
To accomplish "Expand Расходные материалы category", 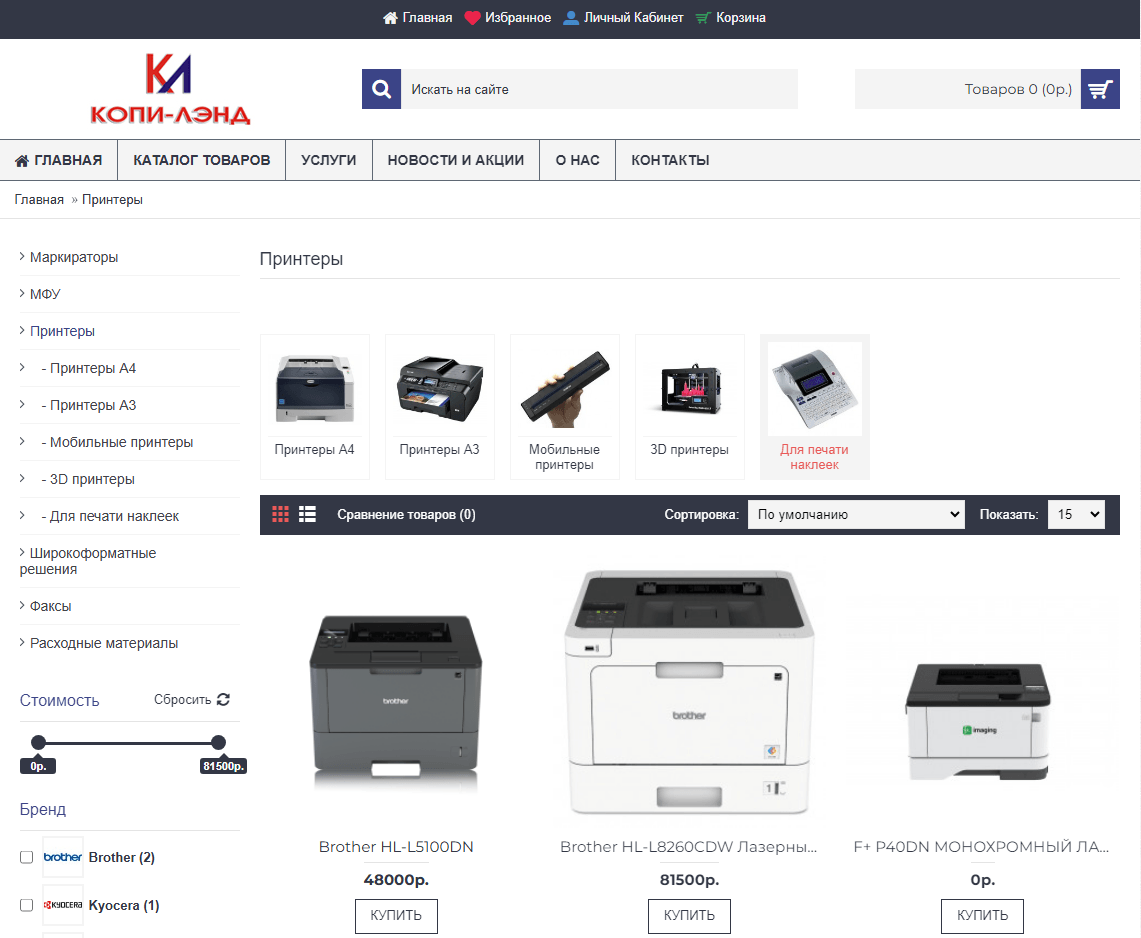I will click(x=103, y=643).
